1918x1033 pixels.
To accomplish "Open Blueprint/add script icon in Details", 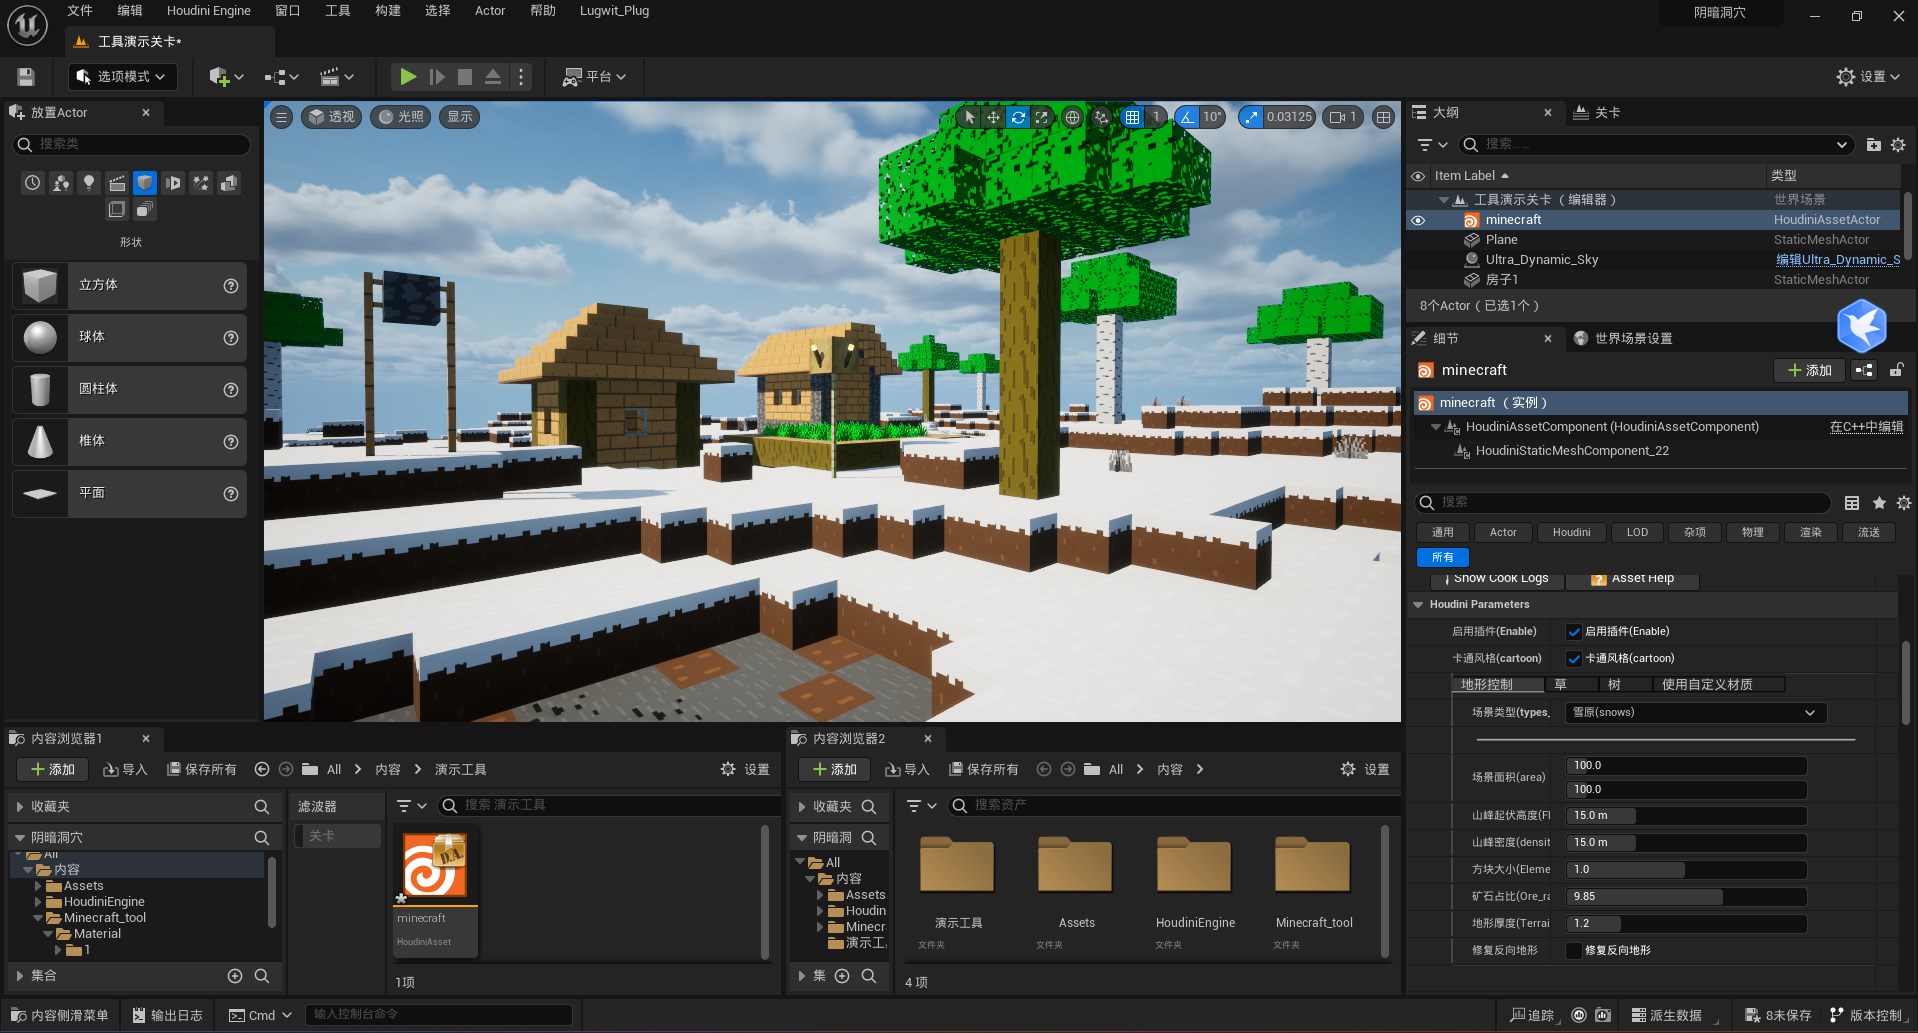I will click(1865, 370).
